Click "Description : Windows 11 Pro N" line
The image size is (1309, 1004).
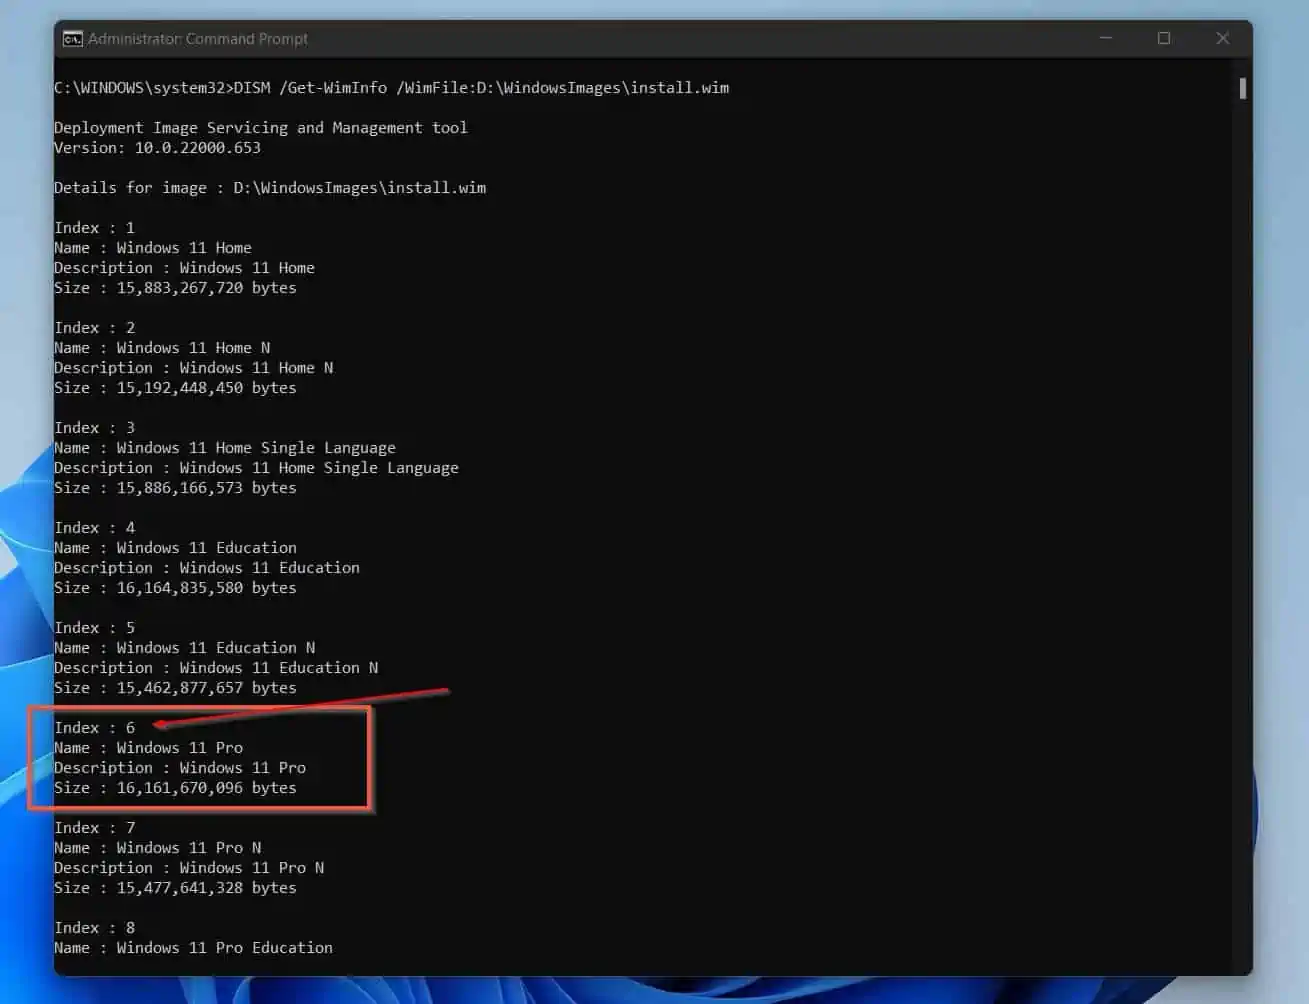tap(189, 868)
